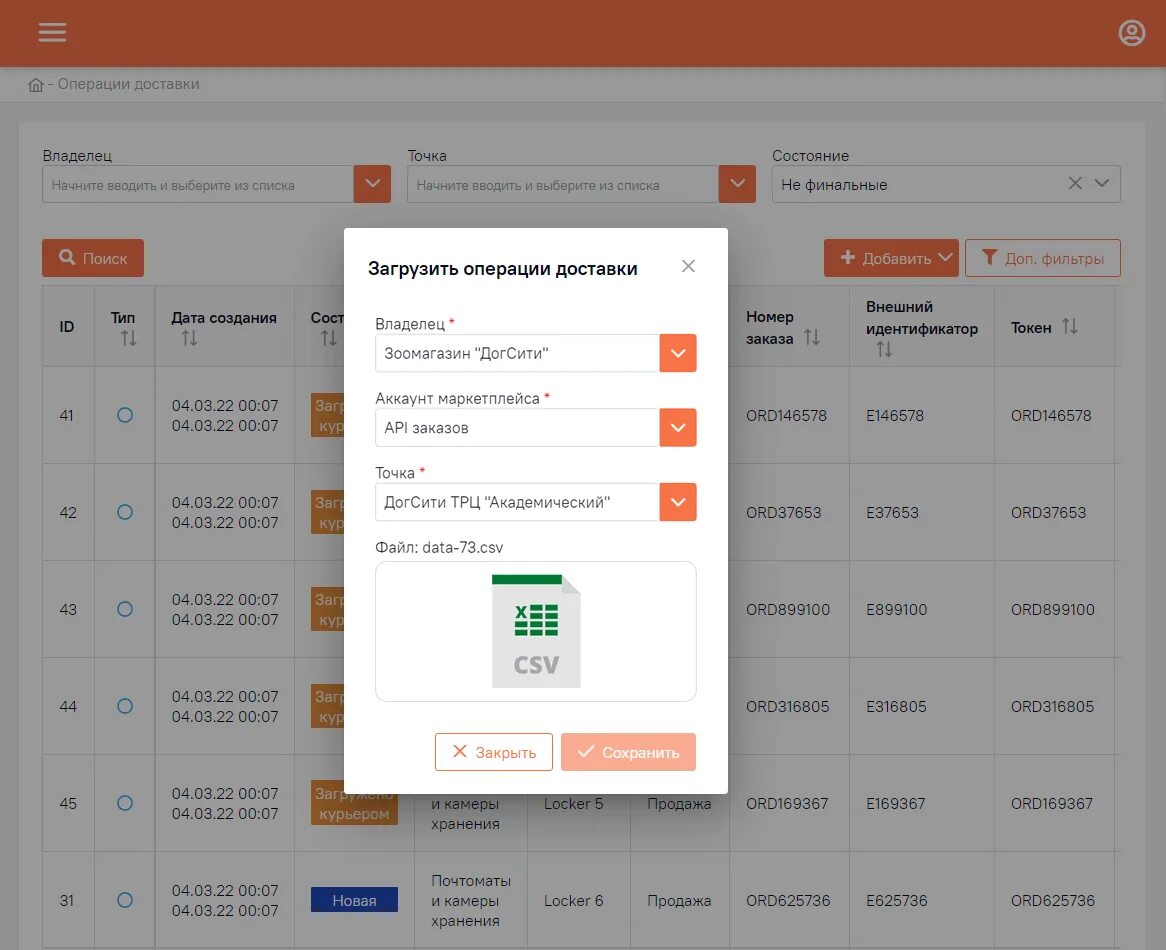Open the hamburger navigation menu
Screen dimensions: 1166x950
pos(52,32)
